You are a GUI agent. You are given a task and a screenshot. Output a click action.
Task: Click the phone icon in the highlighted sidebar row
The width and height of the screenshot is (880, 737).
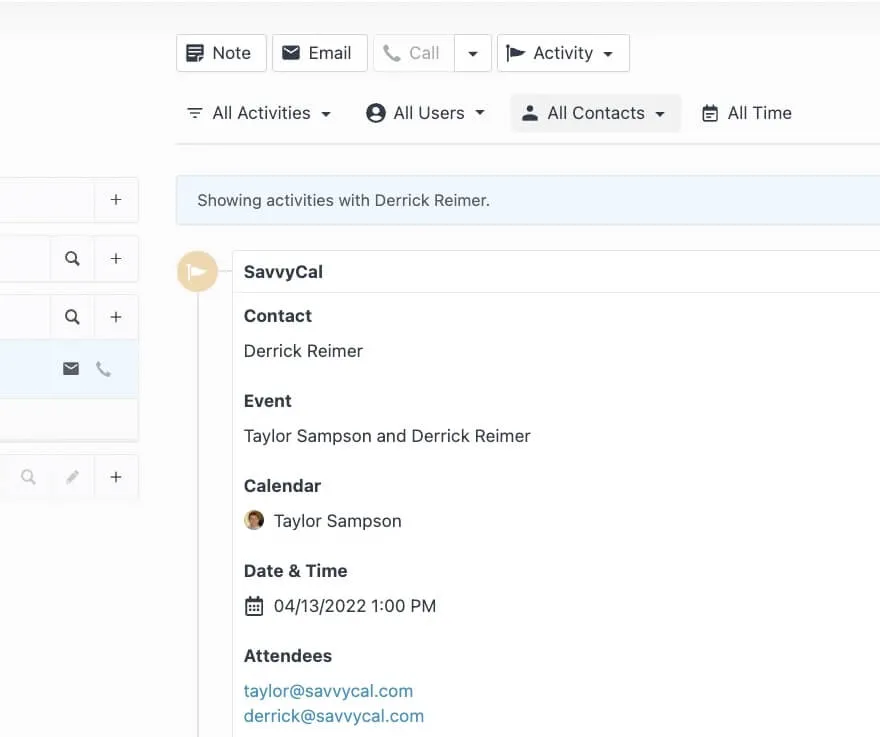pos(104,368)
